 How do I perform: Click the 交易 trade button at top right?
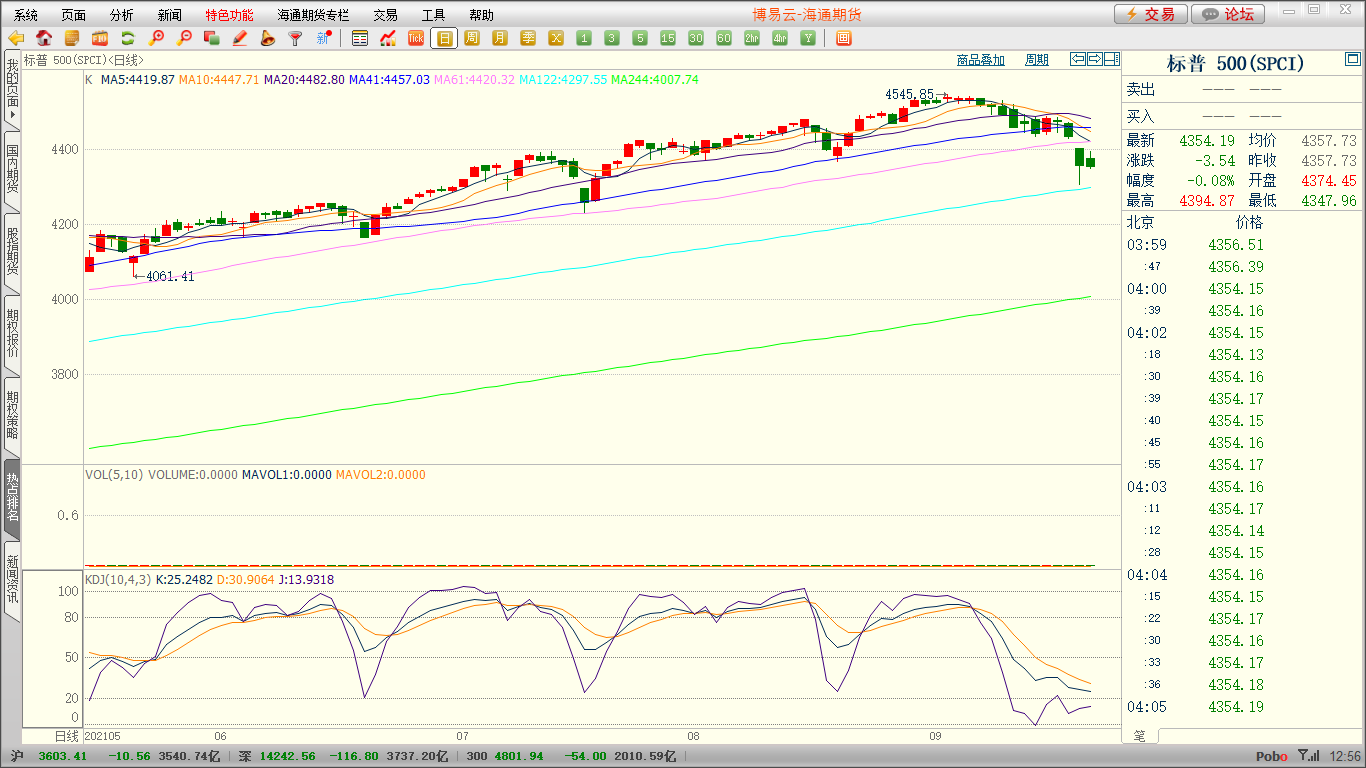(x=1151, y=14)
